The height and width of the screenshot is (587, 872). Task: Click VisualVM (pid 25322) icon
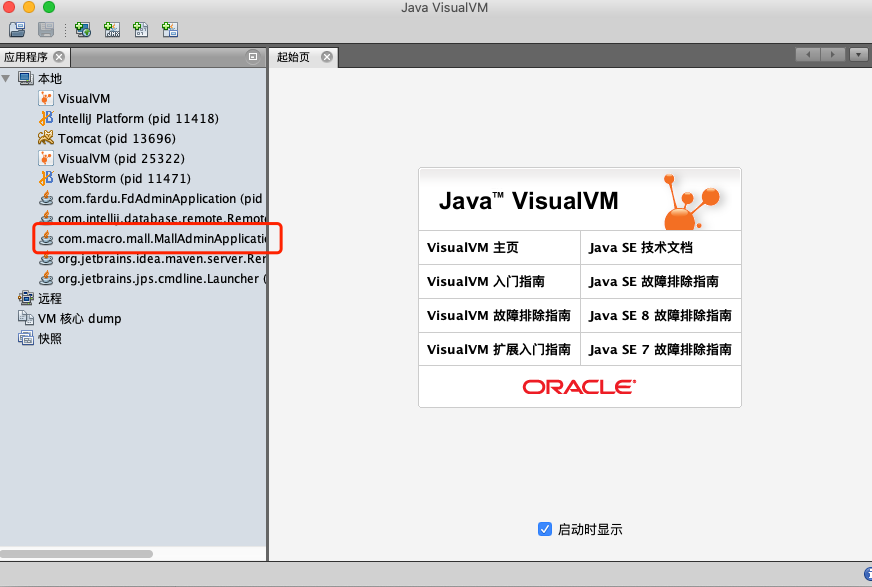pyautogui.click(x=46, y=158)
